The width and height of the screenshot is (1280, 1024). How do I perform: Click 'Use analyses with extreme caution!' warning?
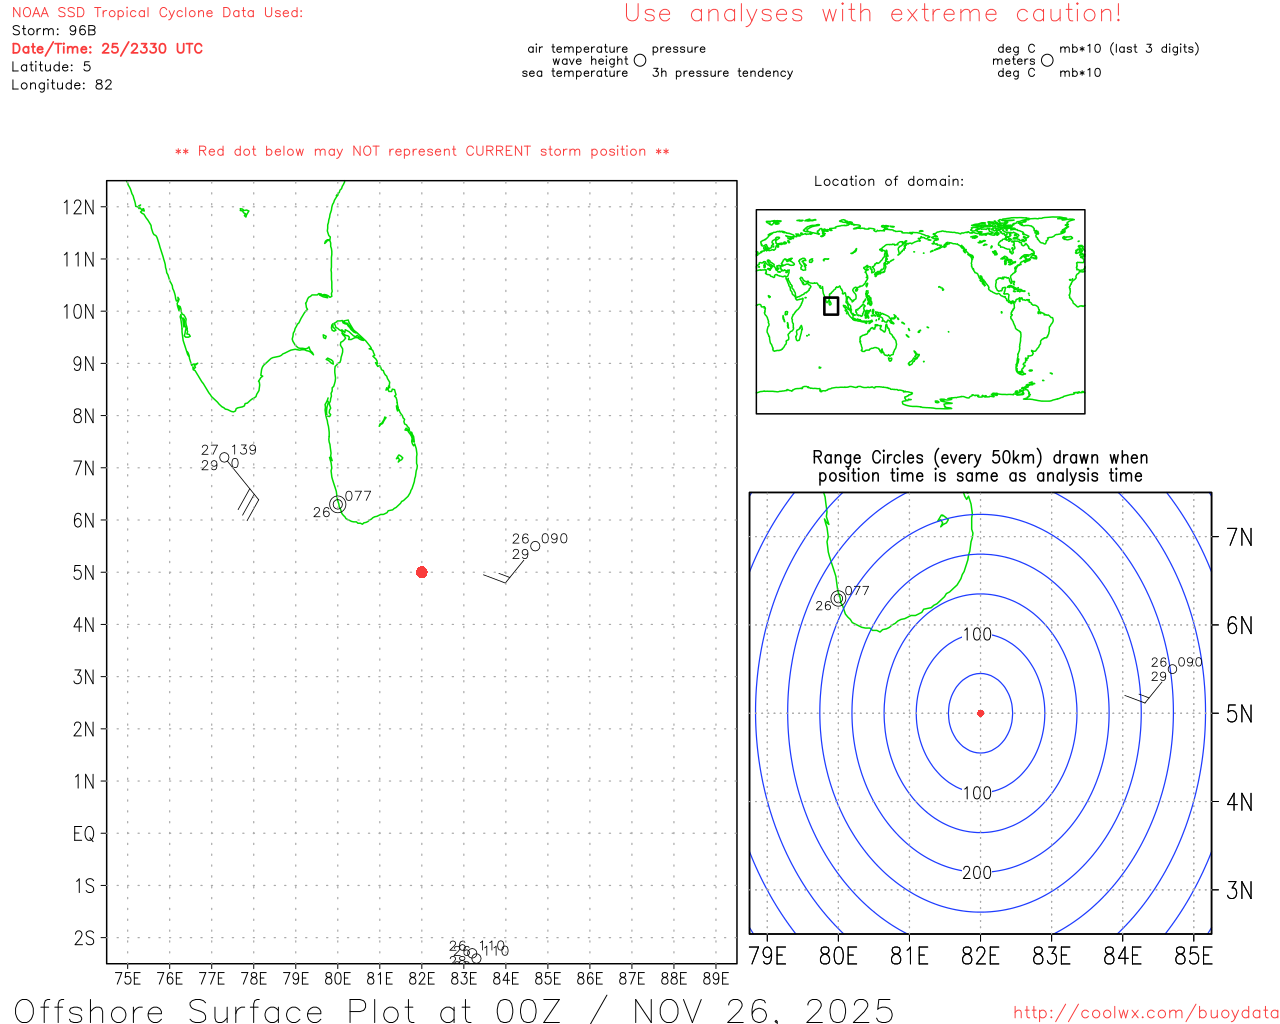(873, 13)
